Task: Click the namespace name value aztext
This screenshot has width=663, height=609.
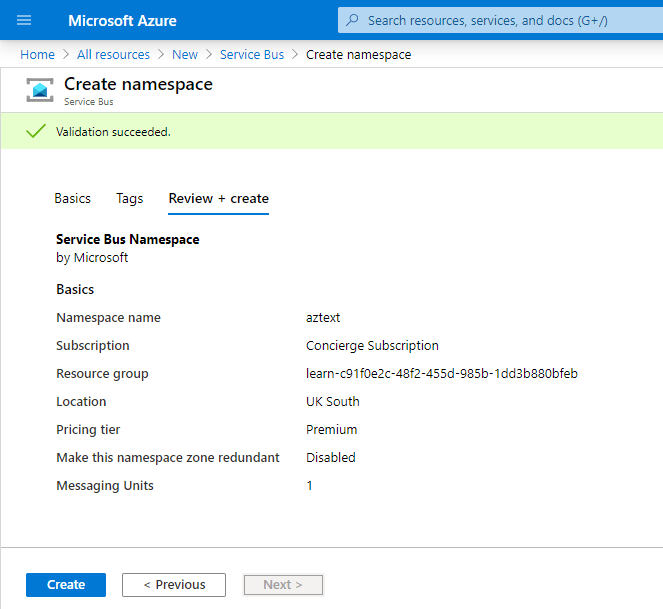Action: [x=323, y=318]
